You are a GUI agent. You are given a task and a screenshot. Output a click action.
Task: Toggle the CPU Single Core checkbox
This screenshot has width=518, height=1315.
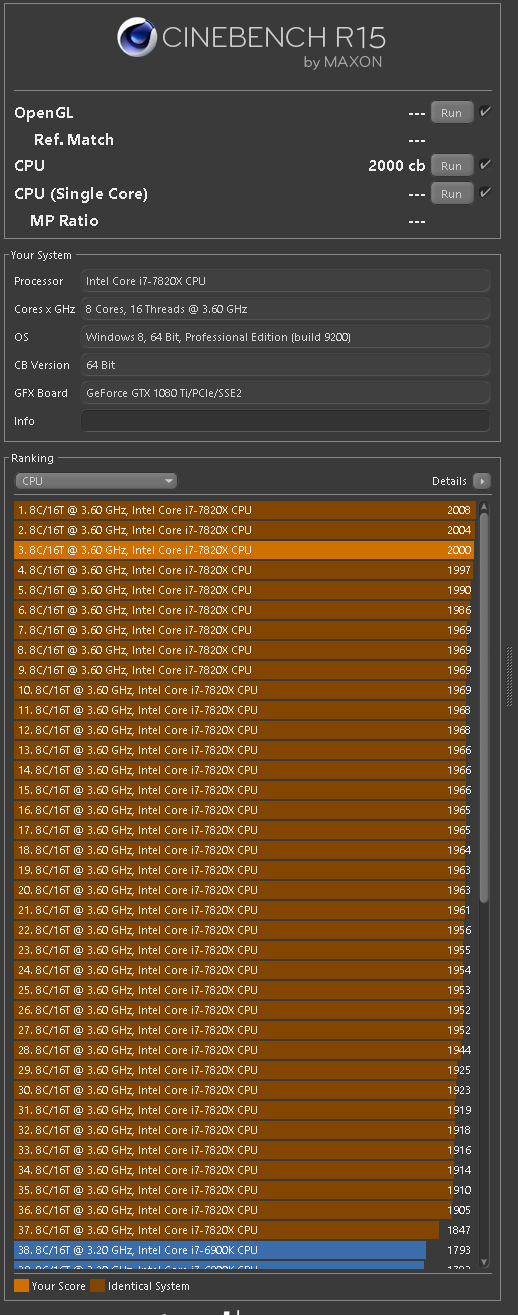tap(485, 192)
